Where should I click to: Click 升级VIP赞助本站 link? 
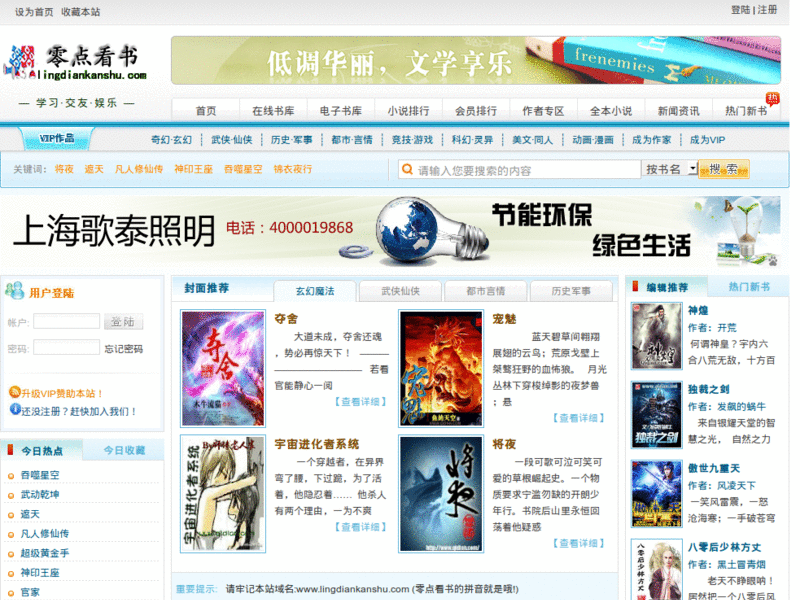(x=62, y=393)
